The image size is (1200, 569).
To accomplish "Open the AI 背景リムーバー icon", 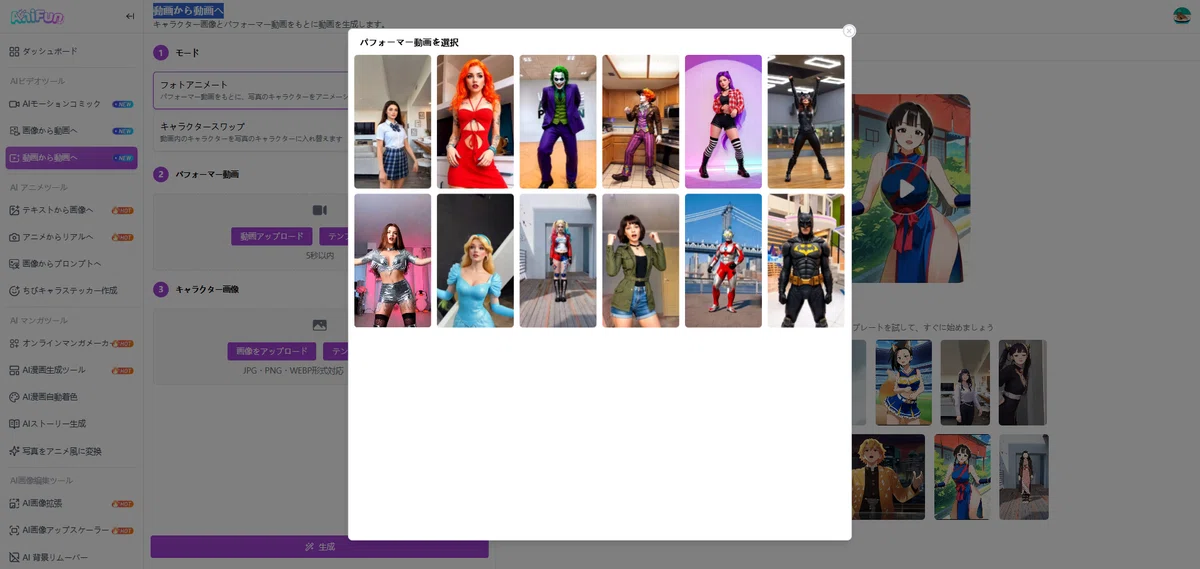I will pyautogui.click(x=14, y=557).
